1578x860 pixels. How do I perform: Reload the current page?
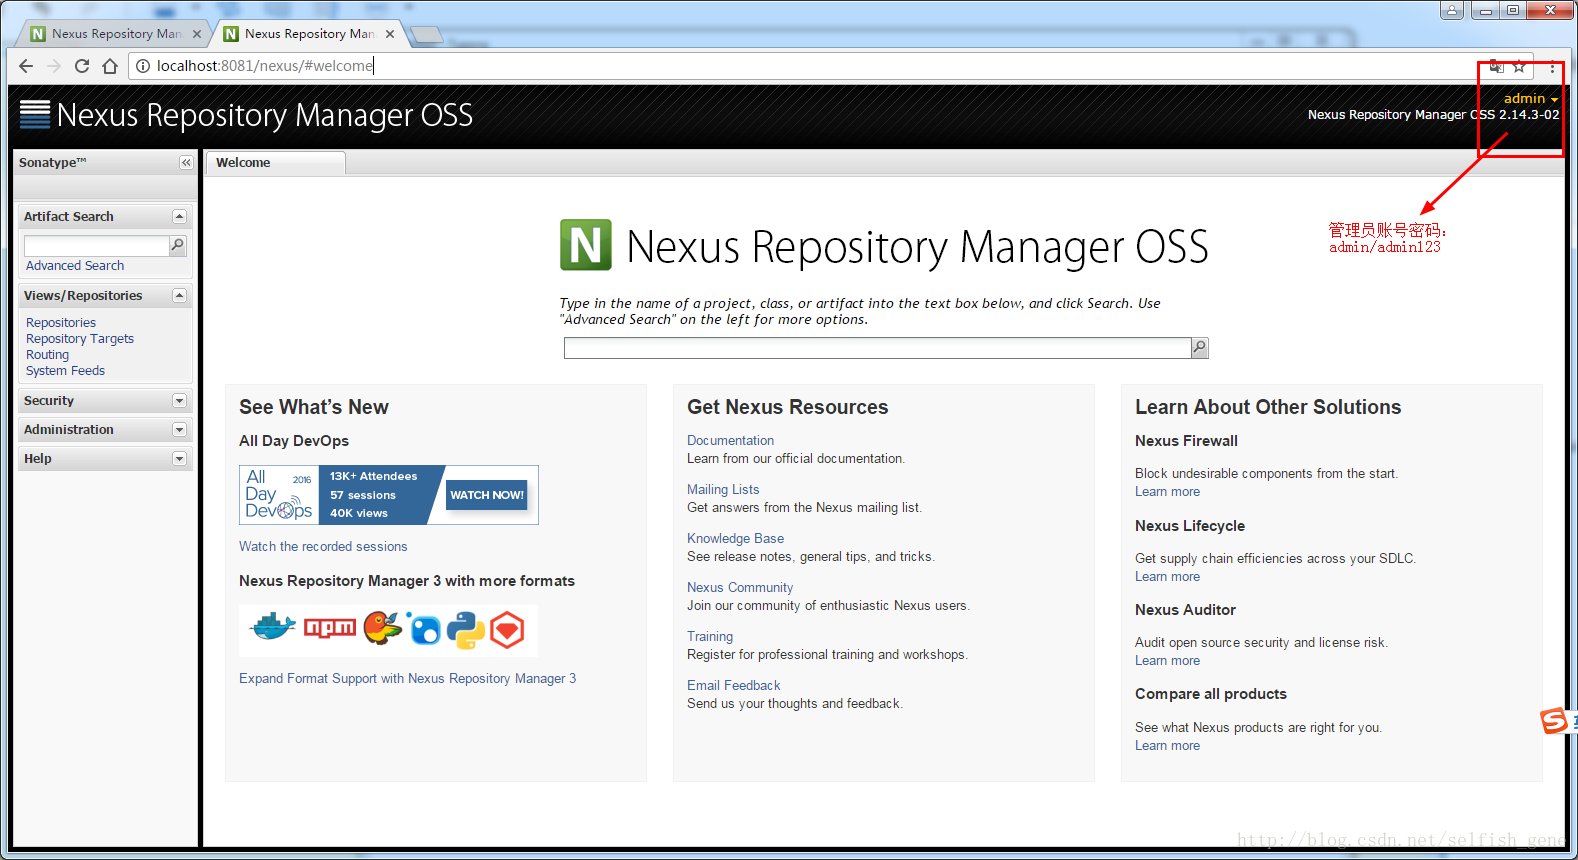[x=82, y=66]
